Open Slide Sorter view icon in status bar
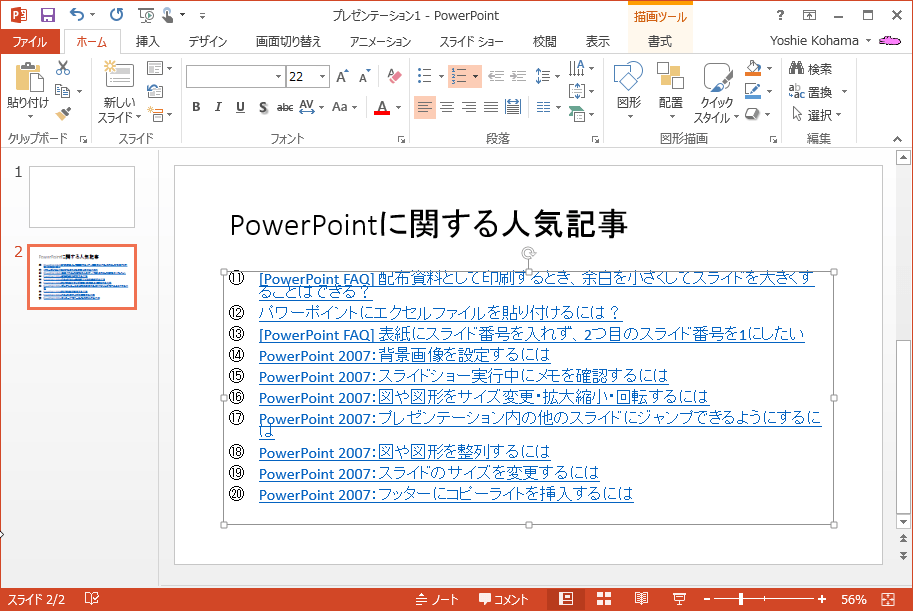913x611 pixels. tap(604, 599)
